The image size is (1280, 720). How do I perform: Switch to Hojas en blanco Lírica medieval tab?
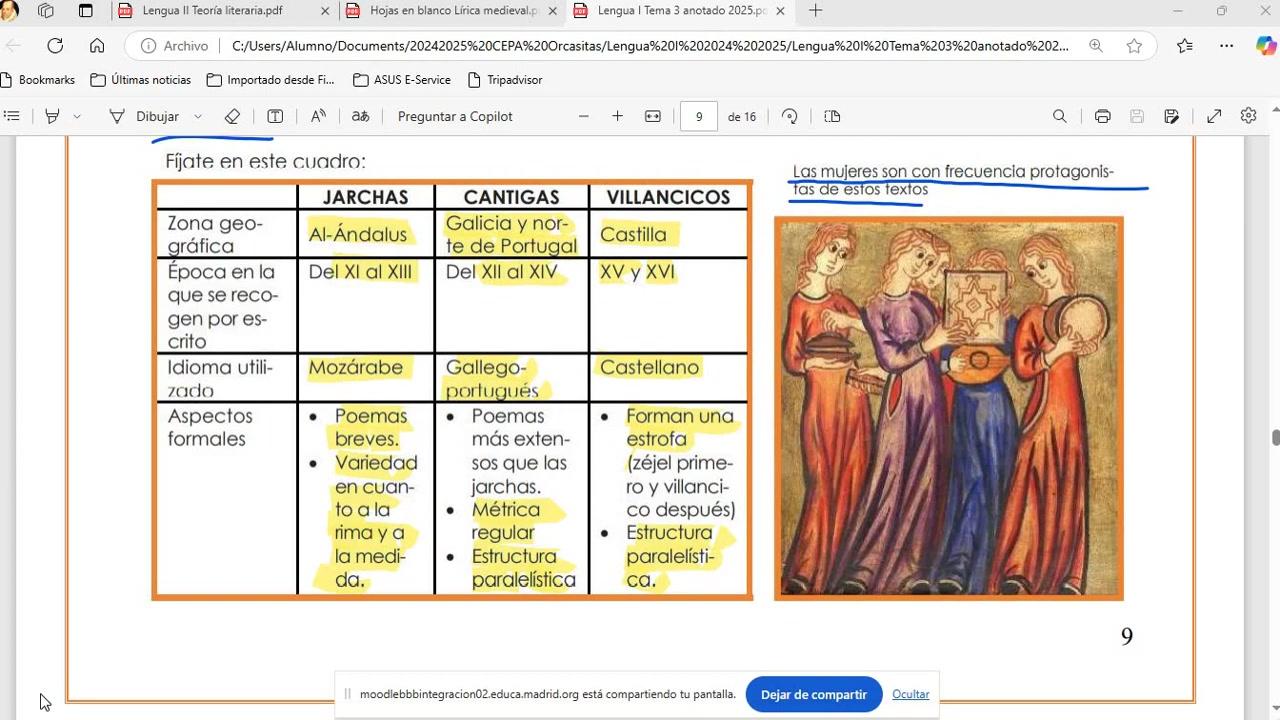point(453,11)
